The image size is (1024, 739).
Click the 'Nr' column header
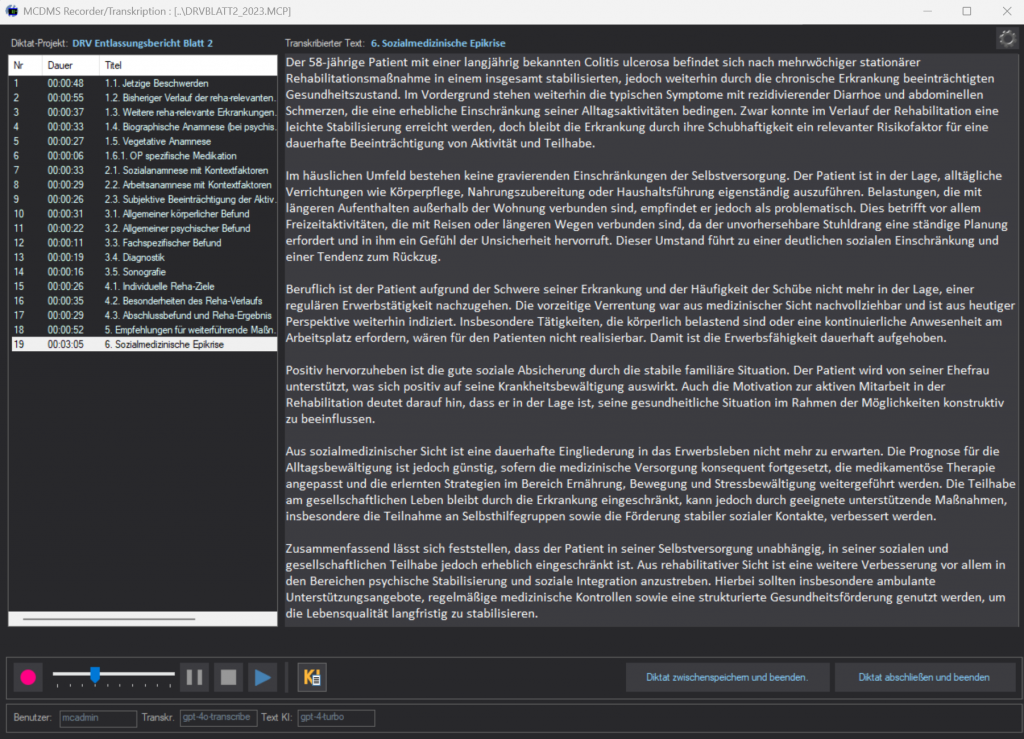(20, 64)
